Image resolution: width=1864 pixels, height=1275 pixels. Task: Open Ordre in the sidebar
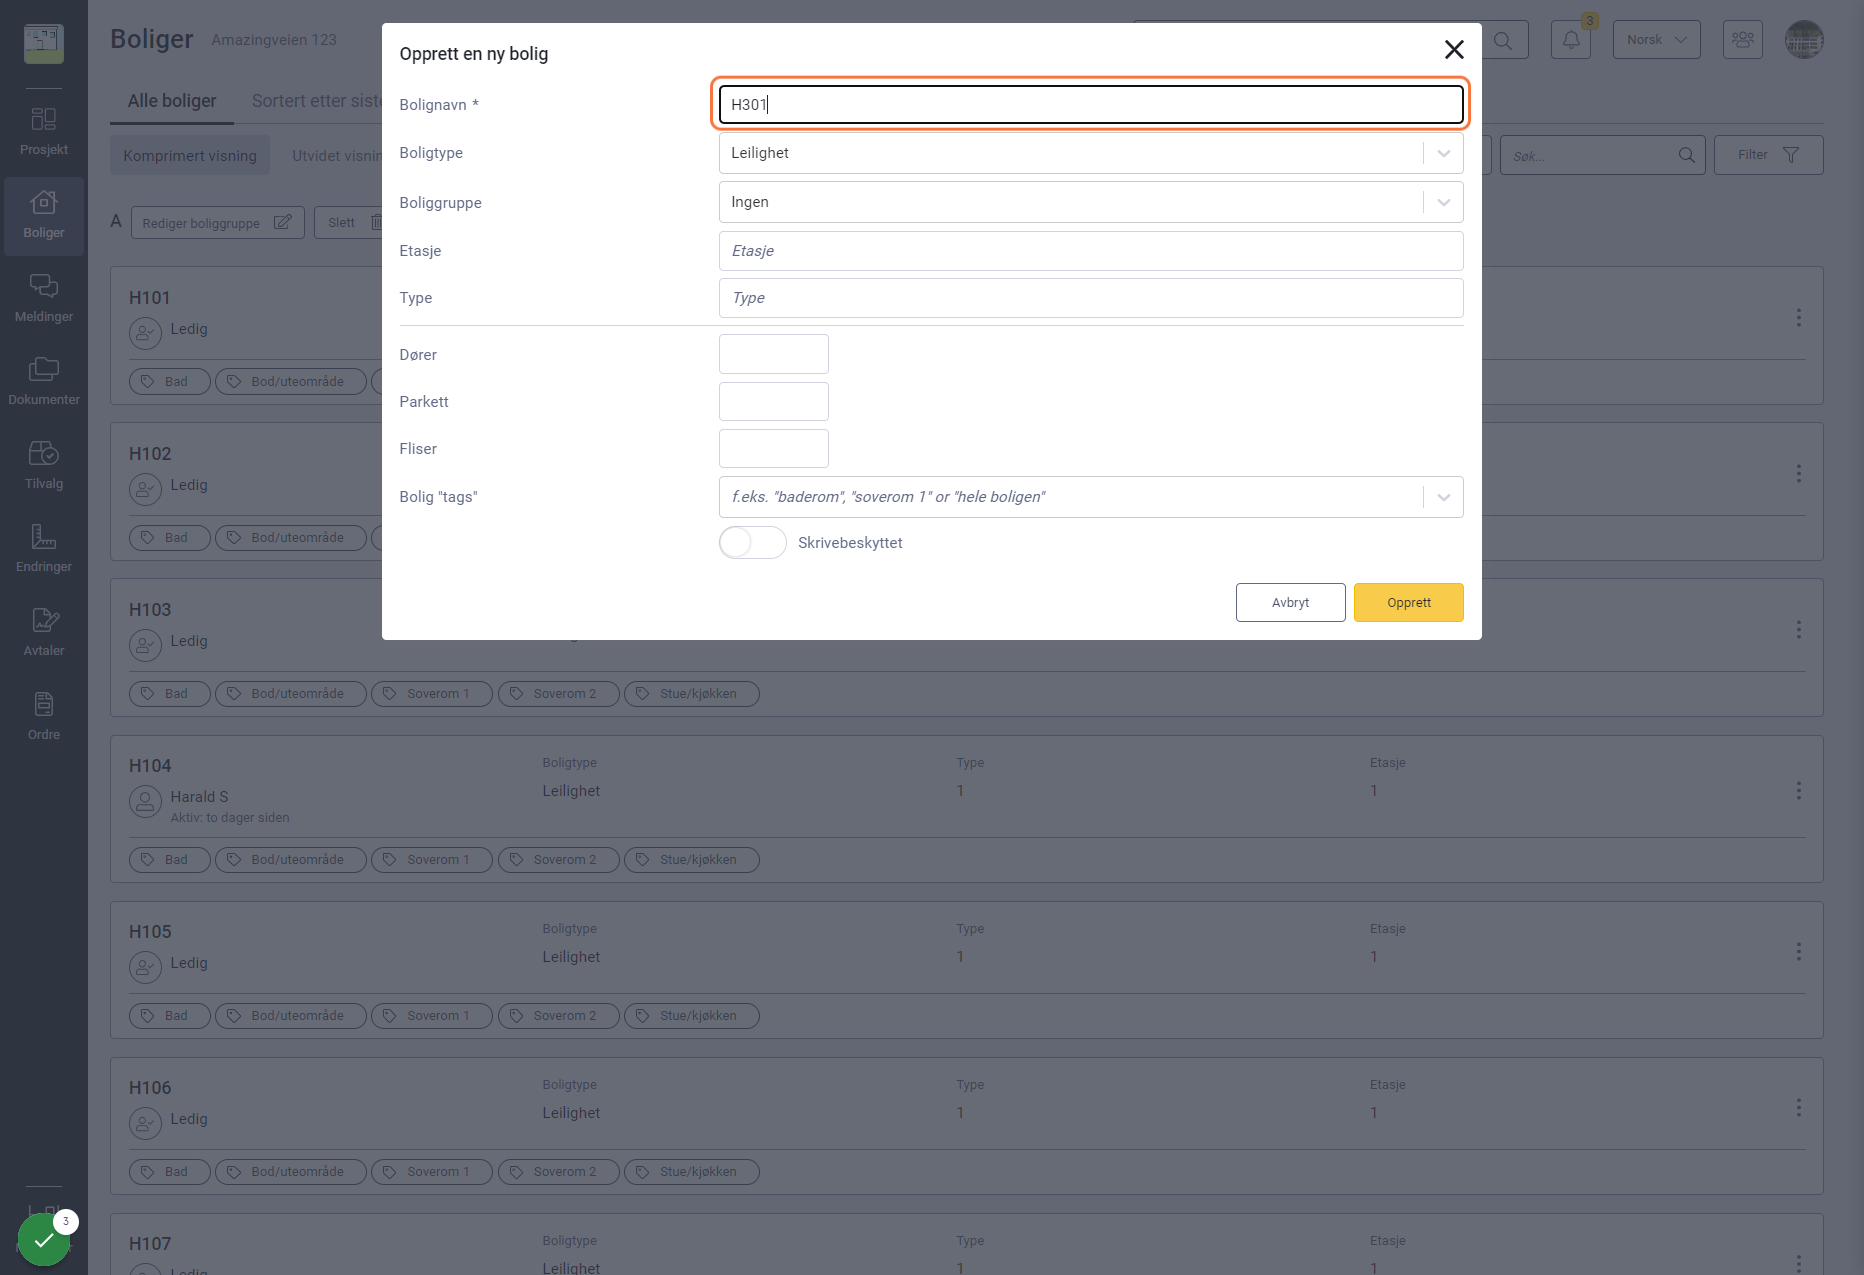tap(44, 717)
